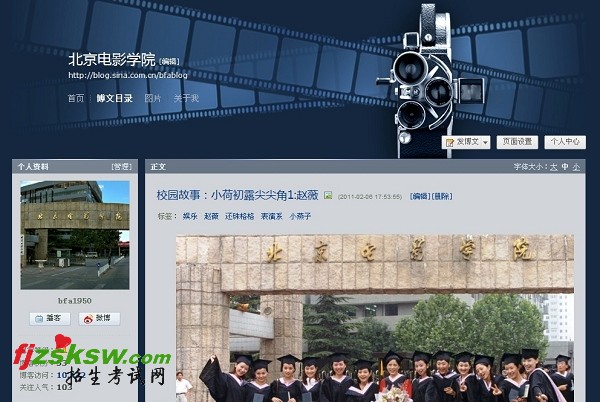Image resolution: width=600 pixels, height=402 pixels.
Task: Click the 管理 link in profile panel header
Action: point(120,167)
